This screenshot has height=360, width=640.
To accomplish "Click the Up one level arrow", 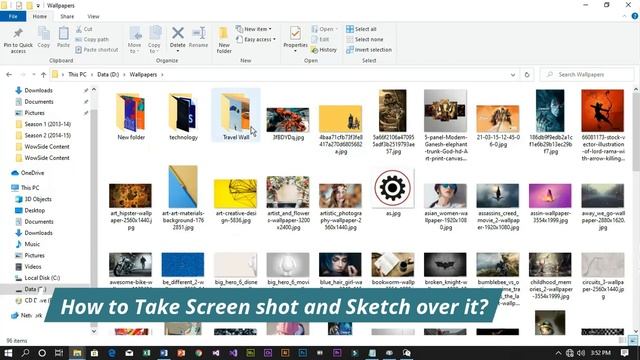I will pos(43,75).
